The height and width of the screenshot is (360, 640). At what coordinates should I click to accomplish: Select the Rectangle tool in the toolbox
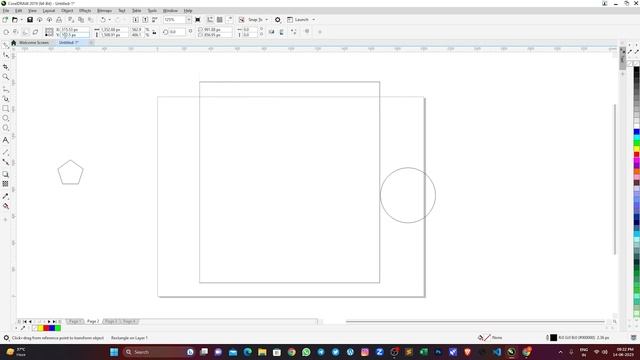click(5, 109)
